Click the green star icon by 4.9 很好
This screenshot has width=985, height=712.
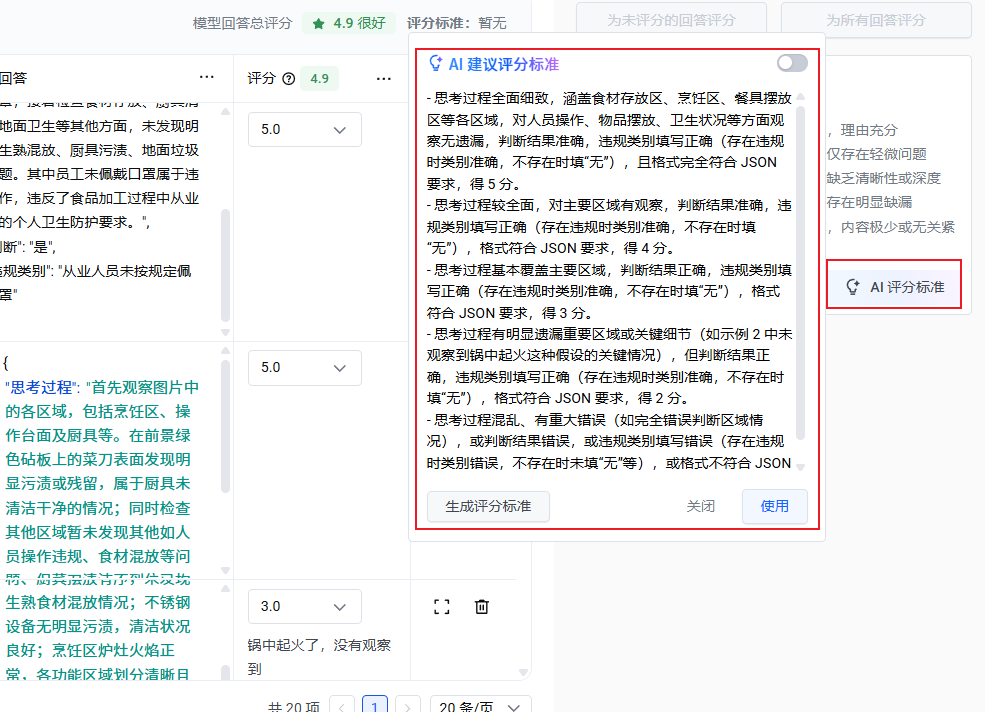coord(319,24)
